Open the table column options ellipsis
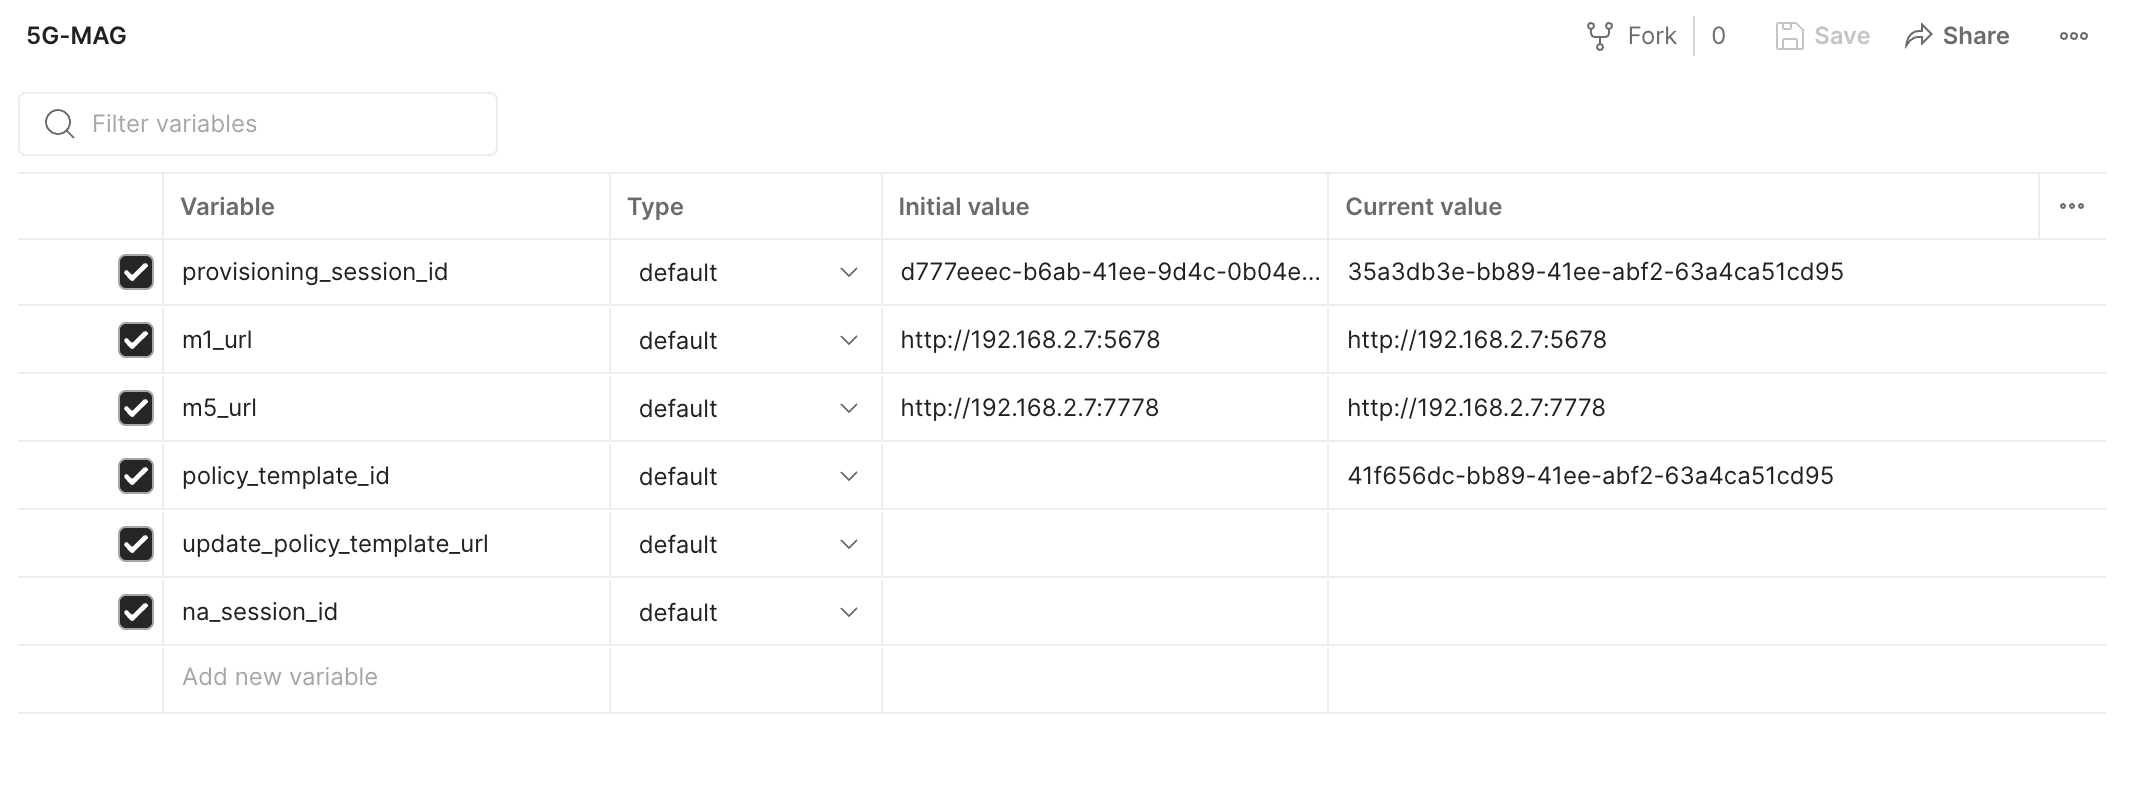Image resolution: width=2130 pixels, height=788 pixels. [2071, 206]
